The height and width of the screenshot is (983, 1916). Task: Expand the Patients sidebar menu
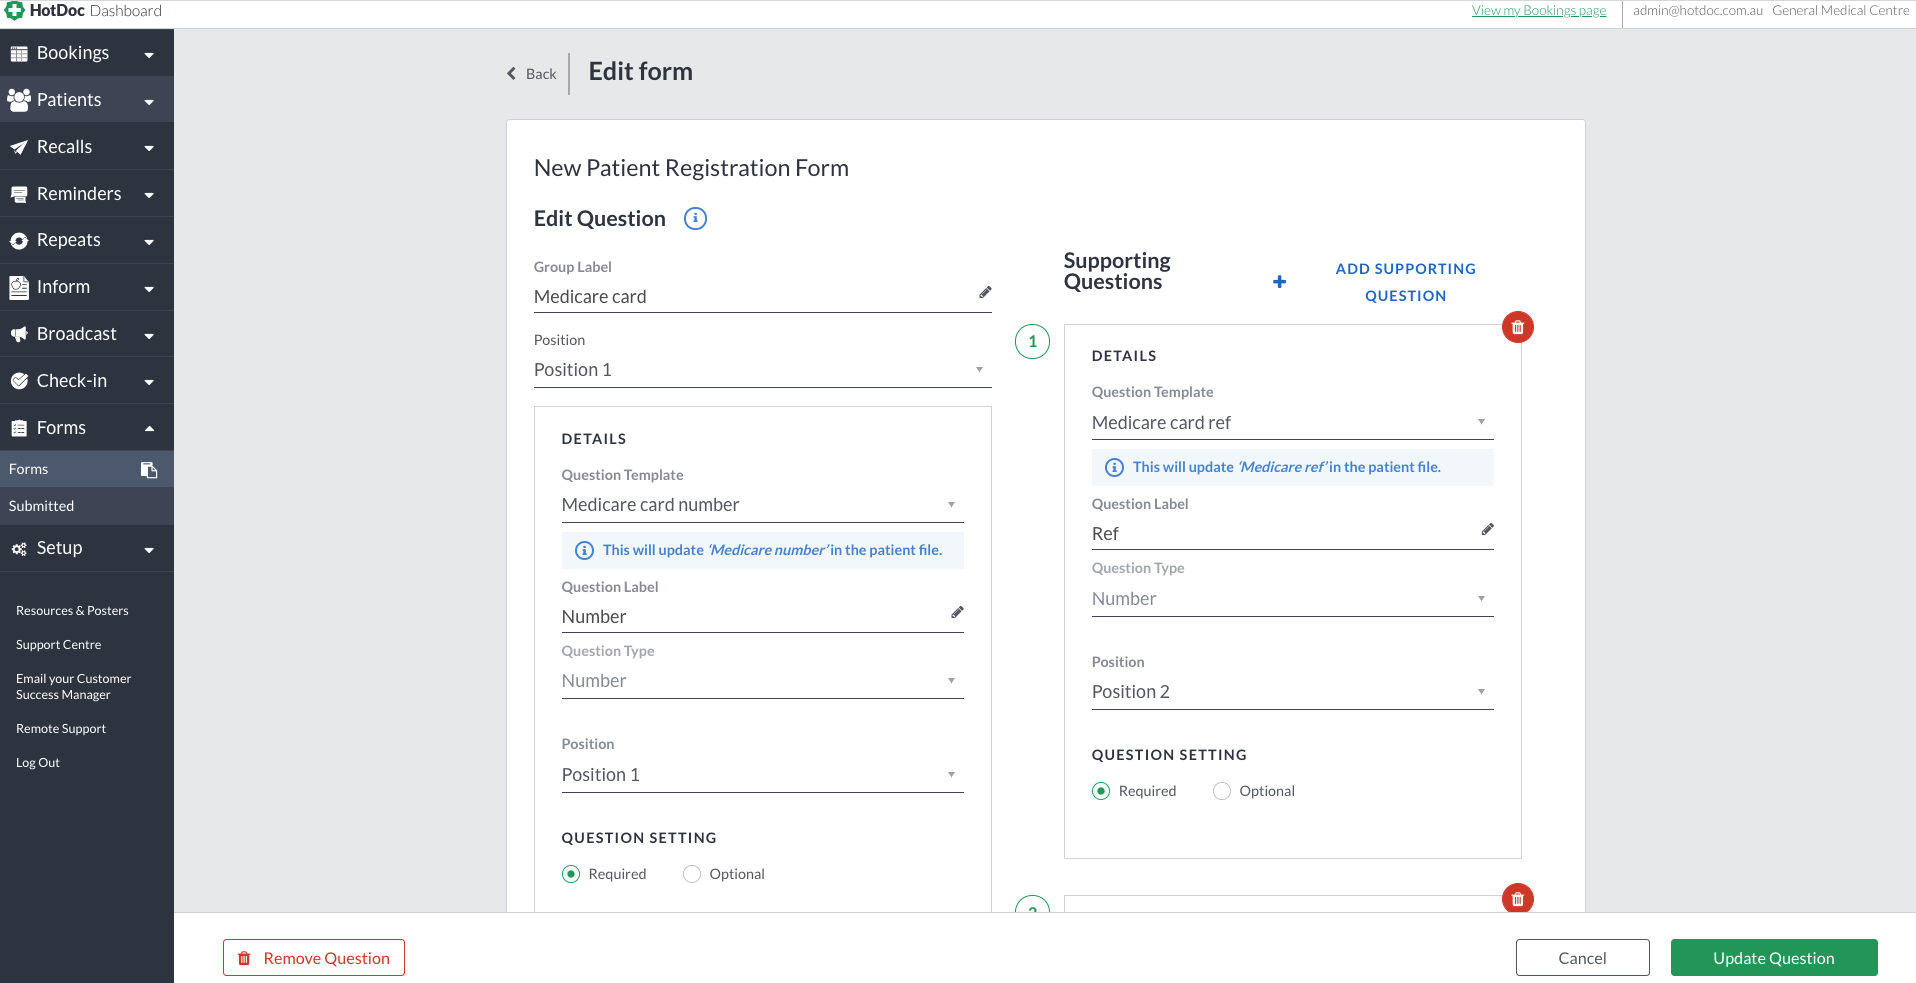[87, 100]
